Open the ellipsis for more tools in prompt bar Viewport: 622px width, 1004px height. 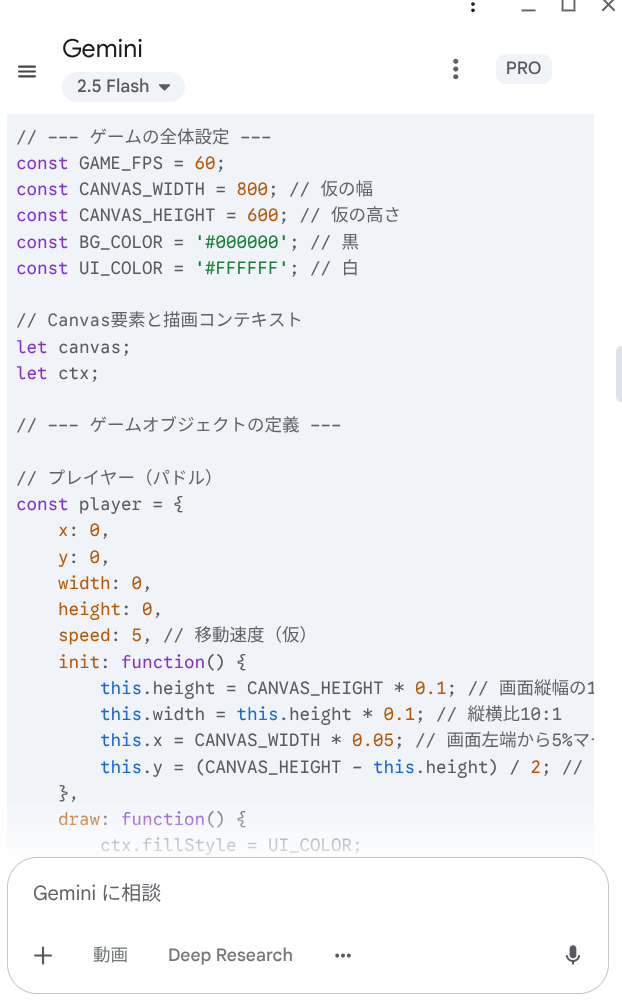click(x=343, y=955)
